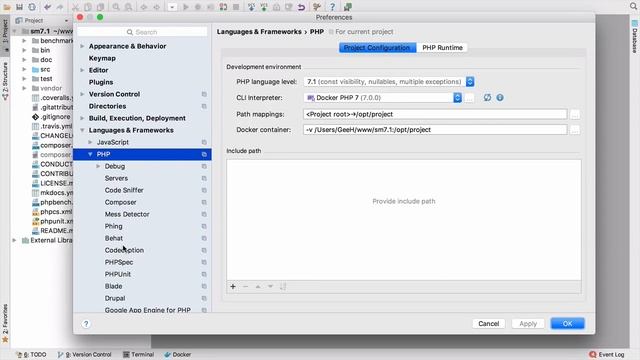
Task: Click the Save All toolbar icon
Action: point(20,7)
